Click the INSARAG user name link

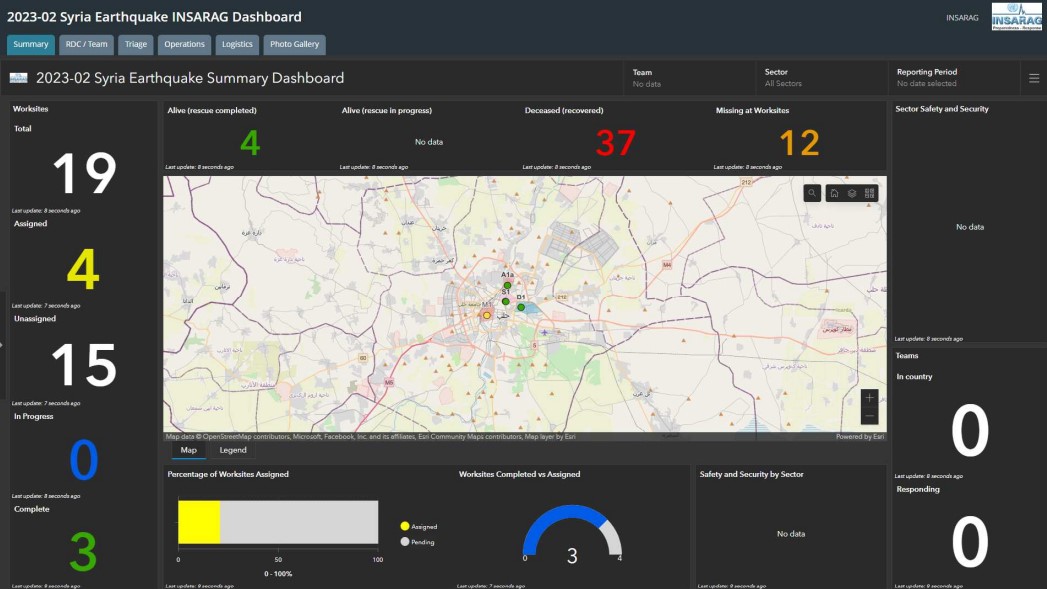[x=962, y=18]
